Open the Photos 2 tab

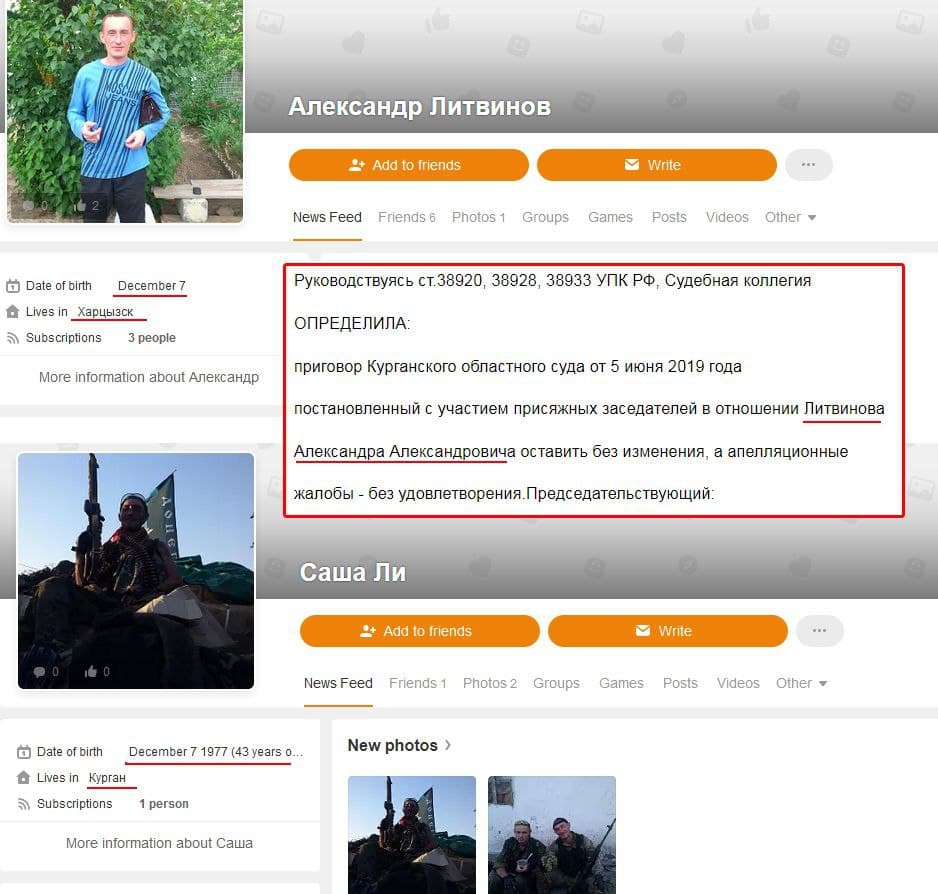[489, 683]
